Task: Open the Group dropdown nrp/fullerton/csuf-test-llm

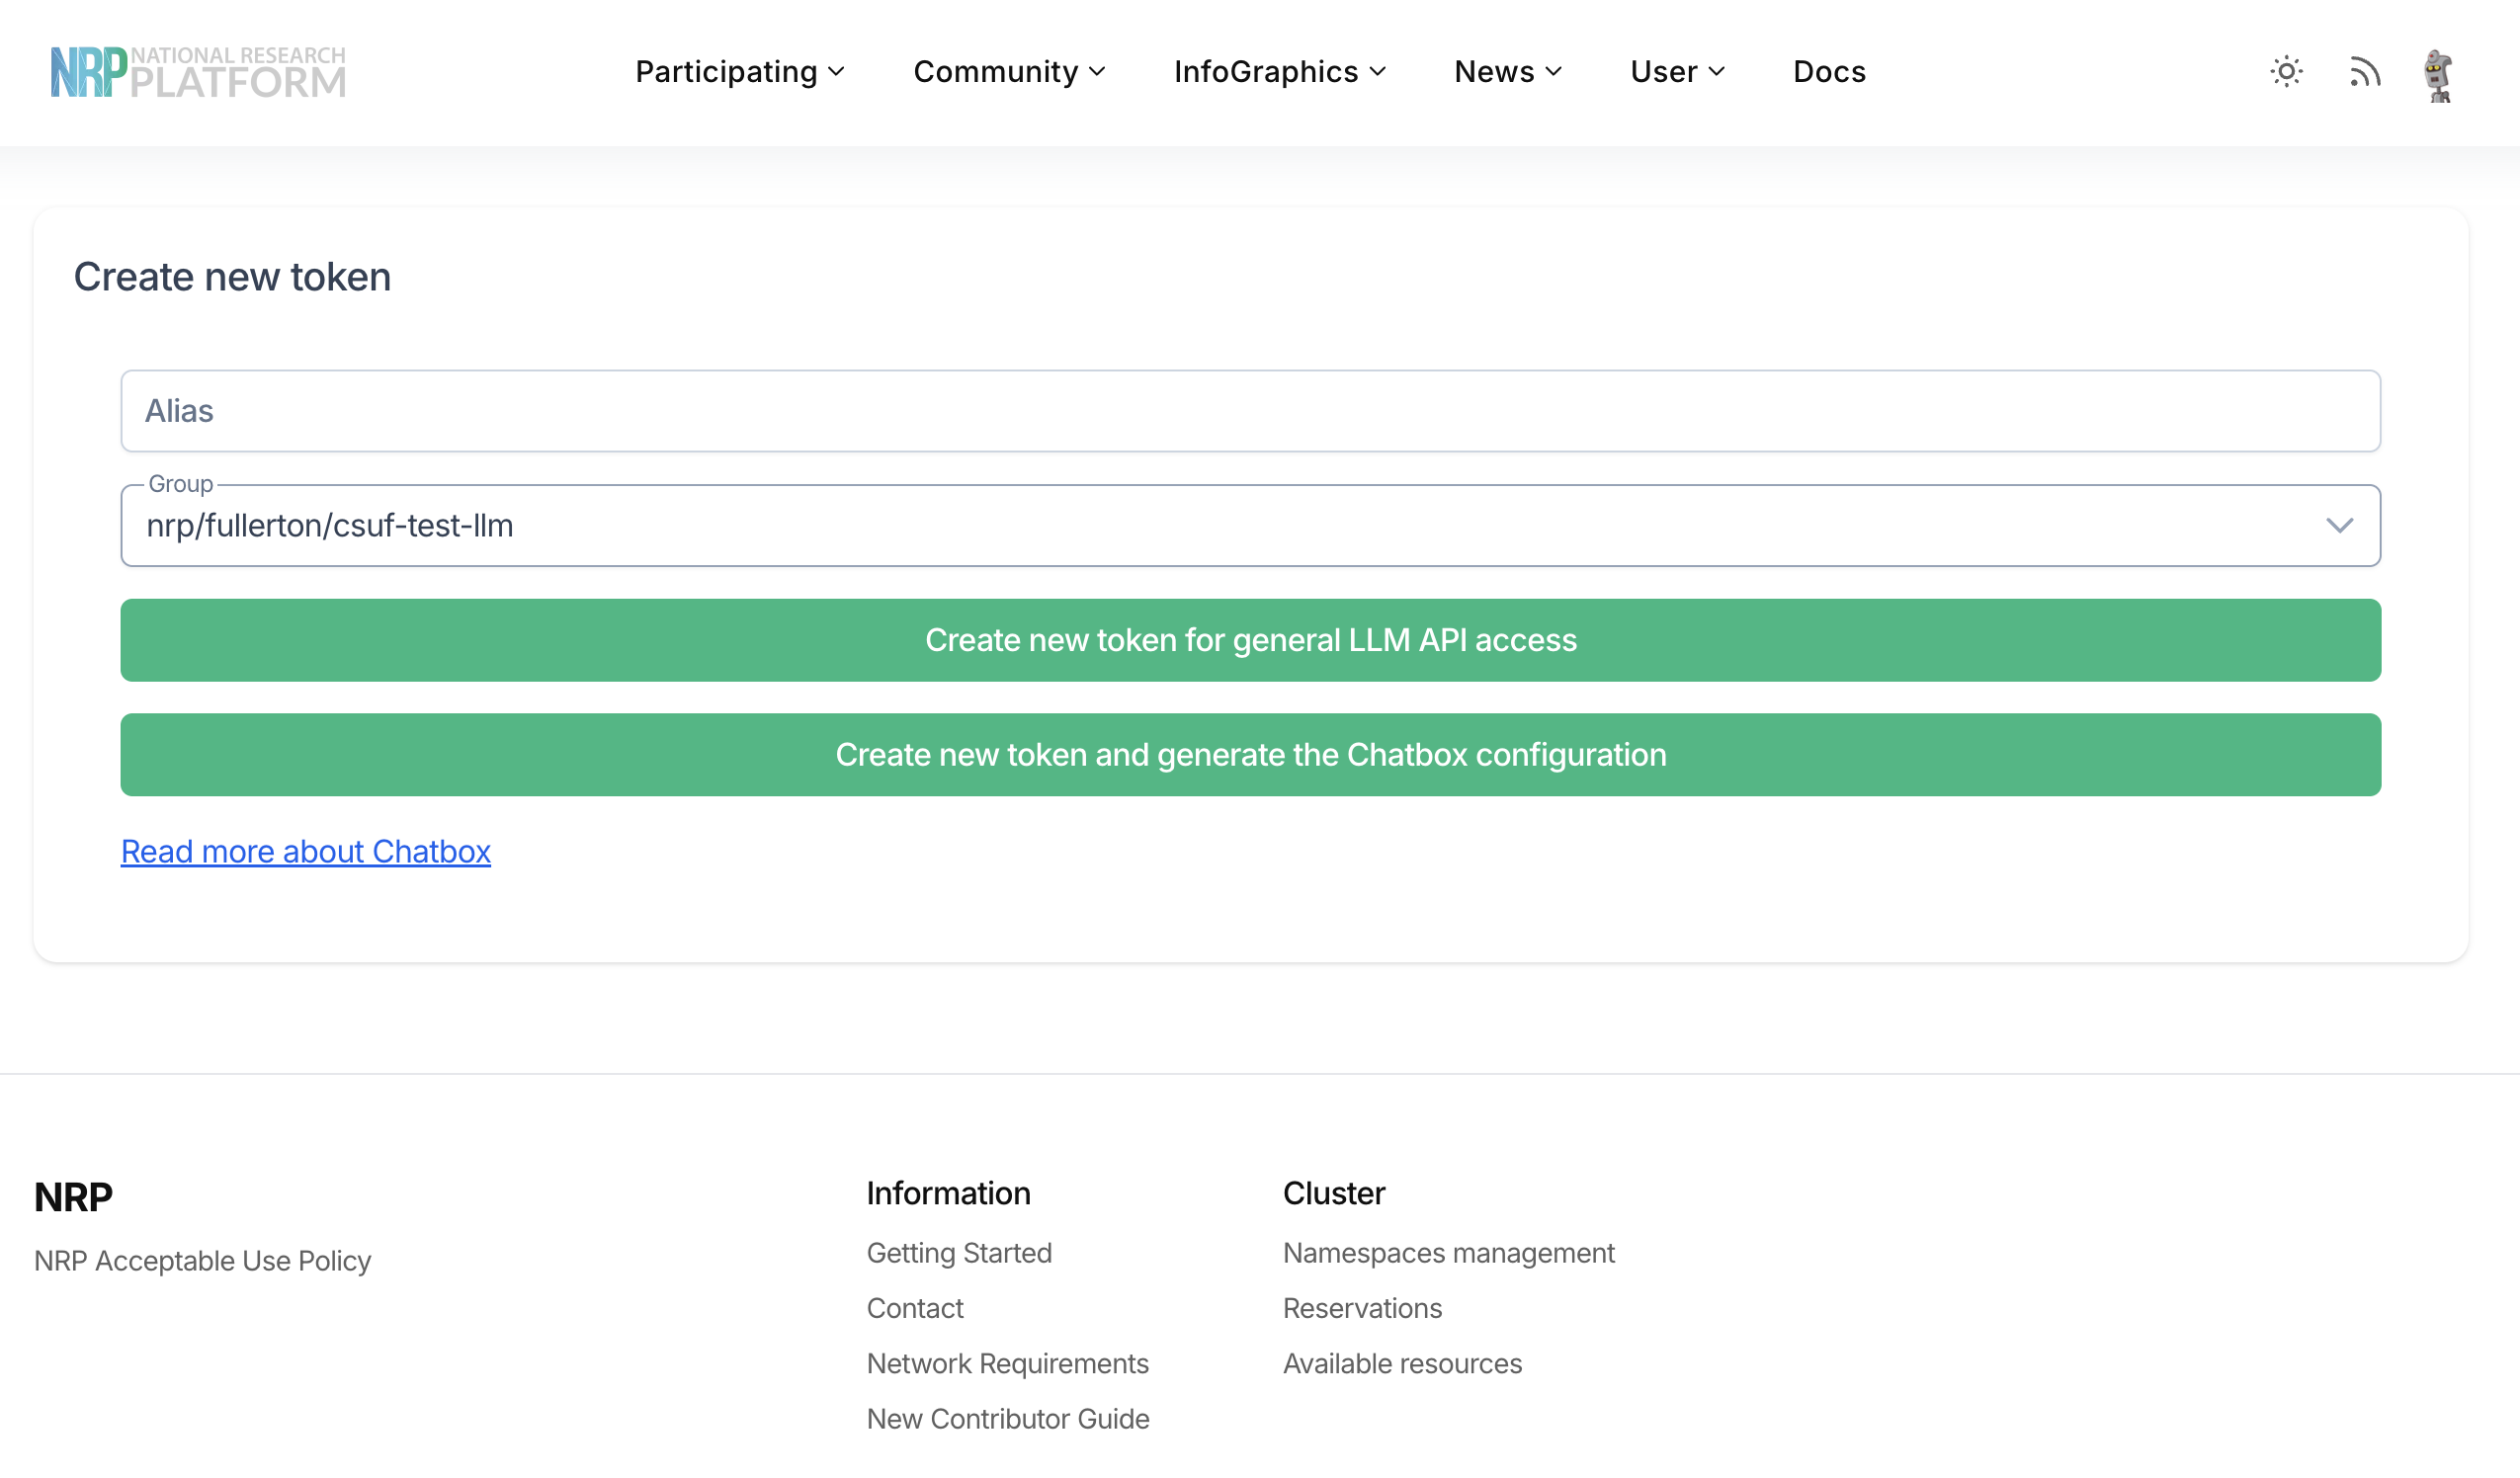Action: [1250, 526]
